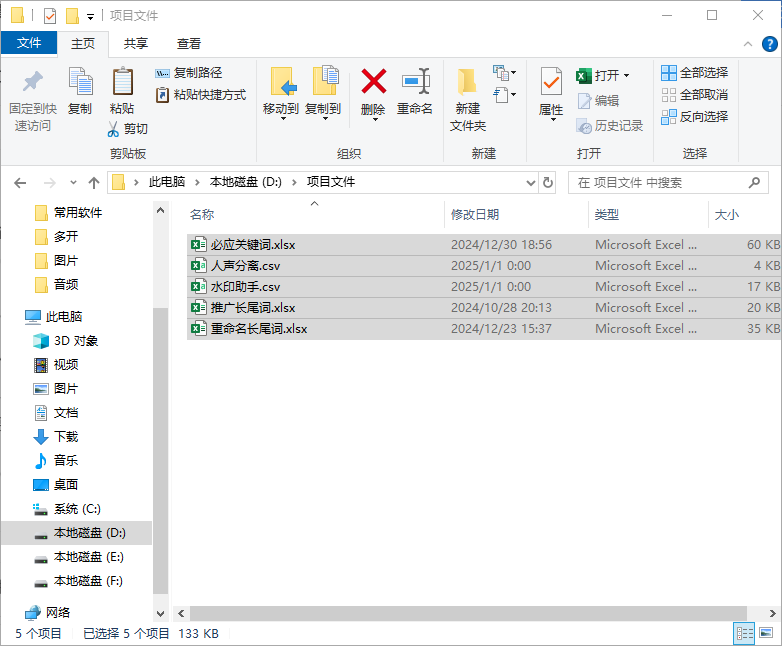
Task: Expand the address bar history dropdown
Action: (531, 183)
